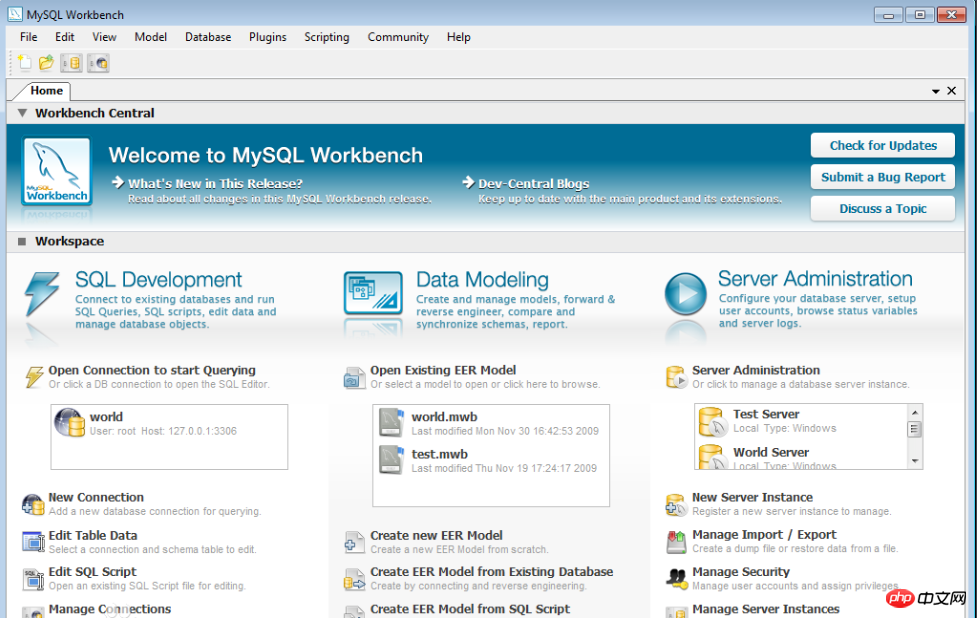Open the Database menu

(x=207, y=37)
